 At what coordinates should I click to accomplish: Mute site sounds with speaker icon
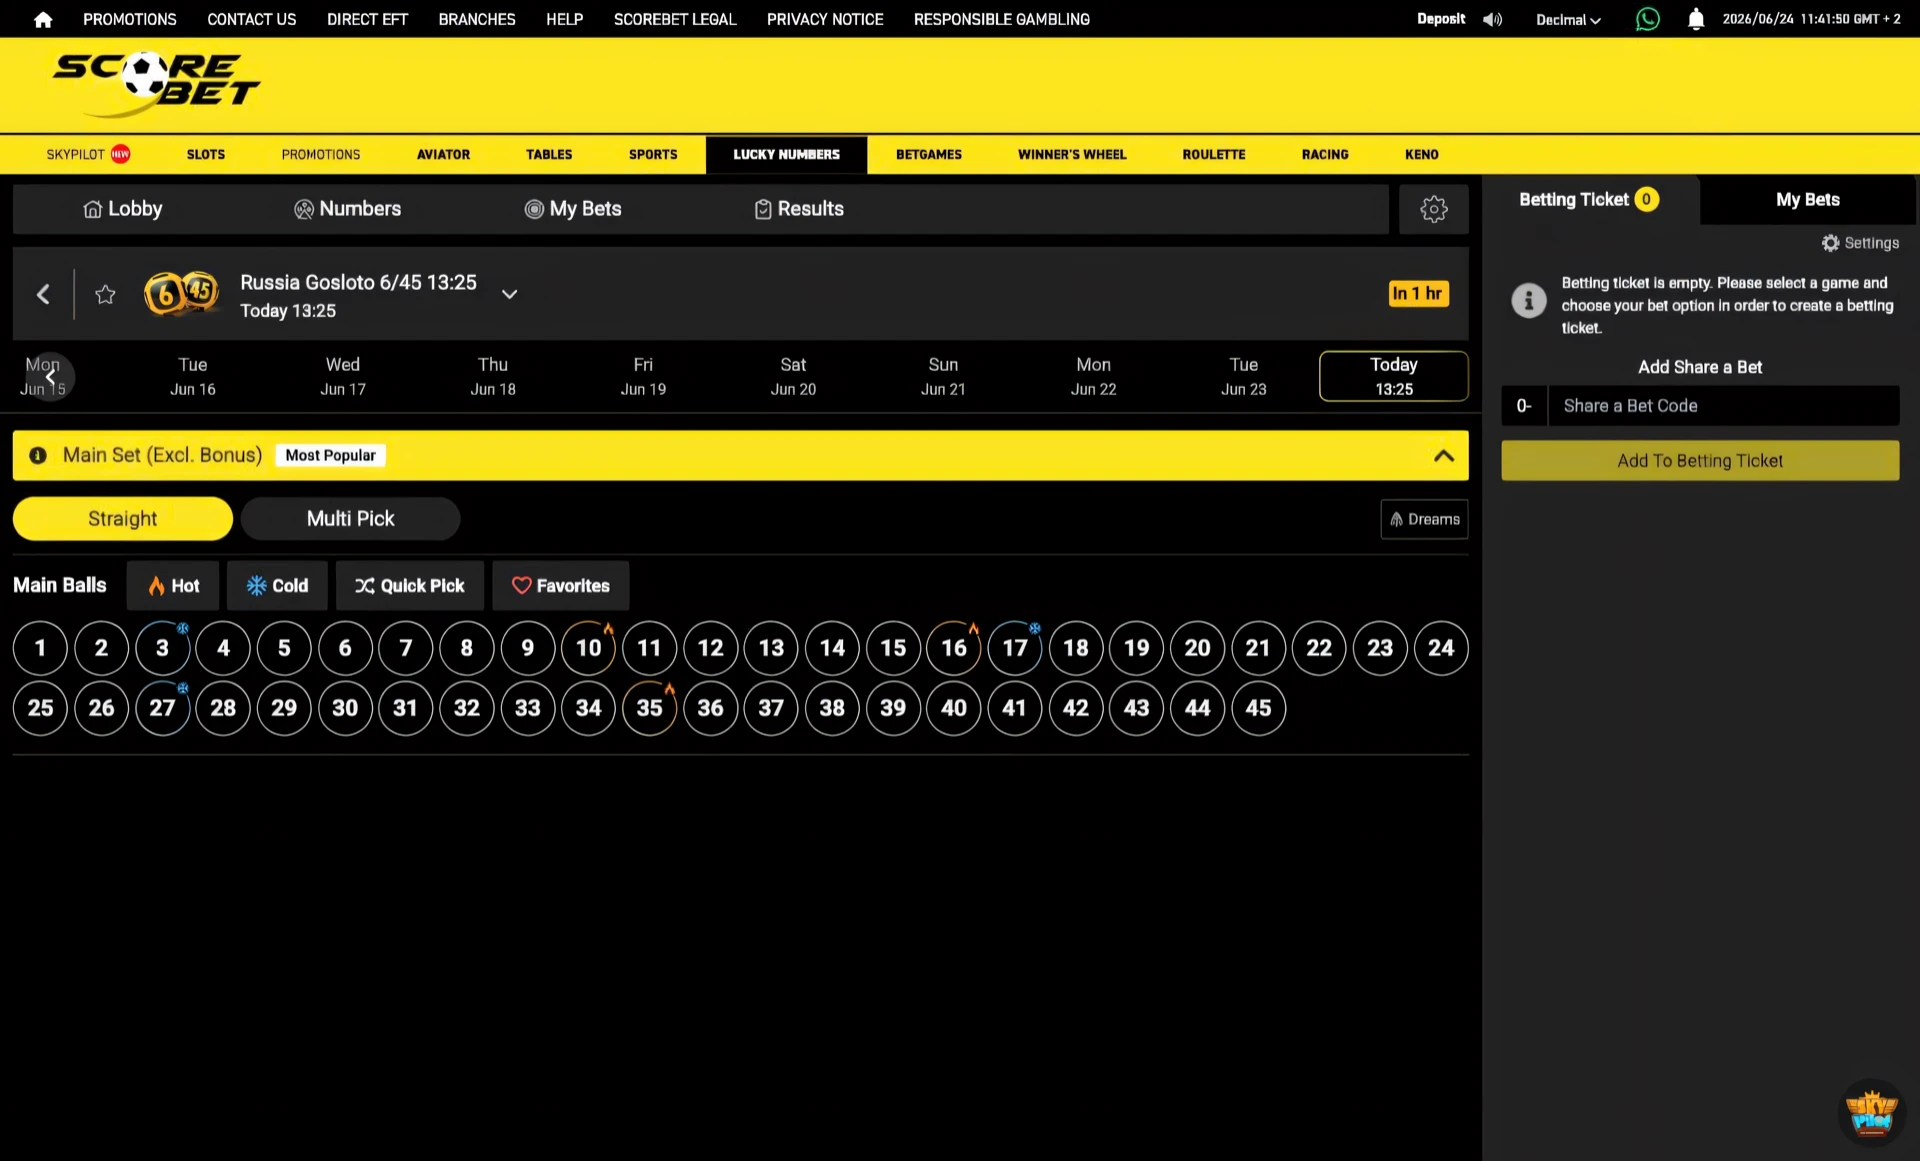[x=1492, y=19]
